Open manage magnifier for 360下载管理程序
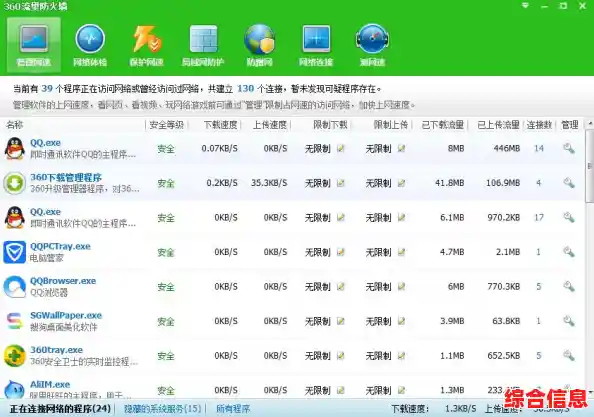The width and height of the screenshot is (594, 417). (x=569, y=183)
